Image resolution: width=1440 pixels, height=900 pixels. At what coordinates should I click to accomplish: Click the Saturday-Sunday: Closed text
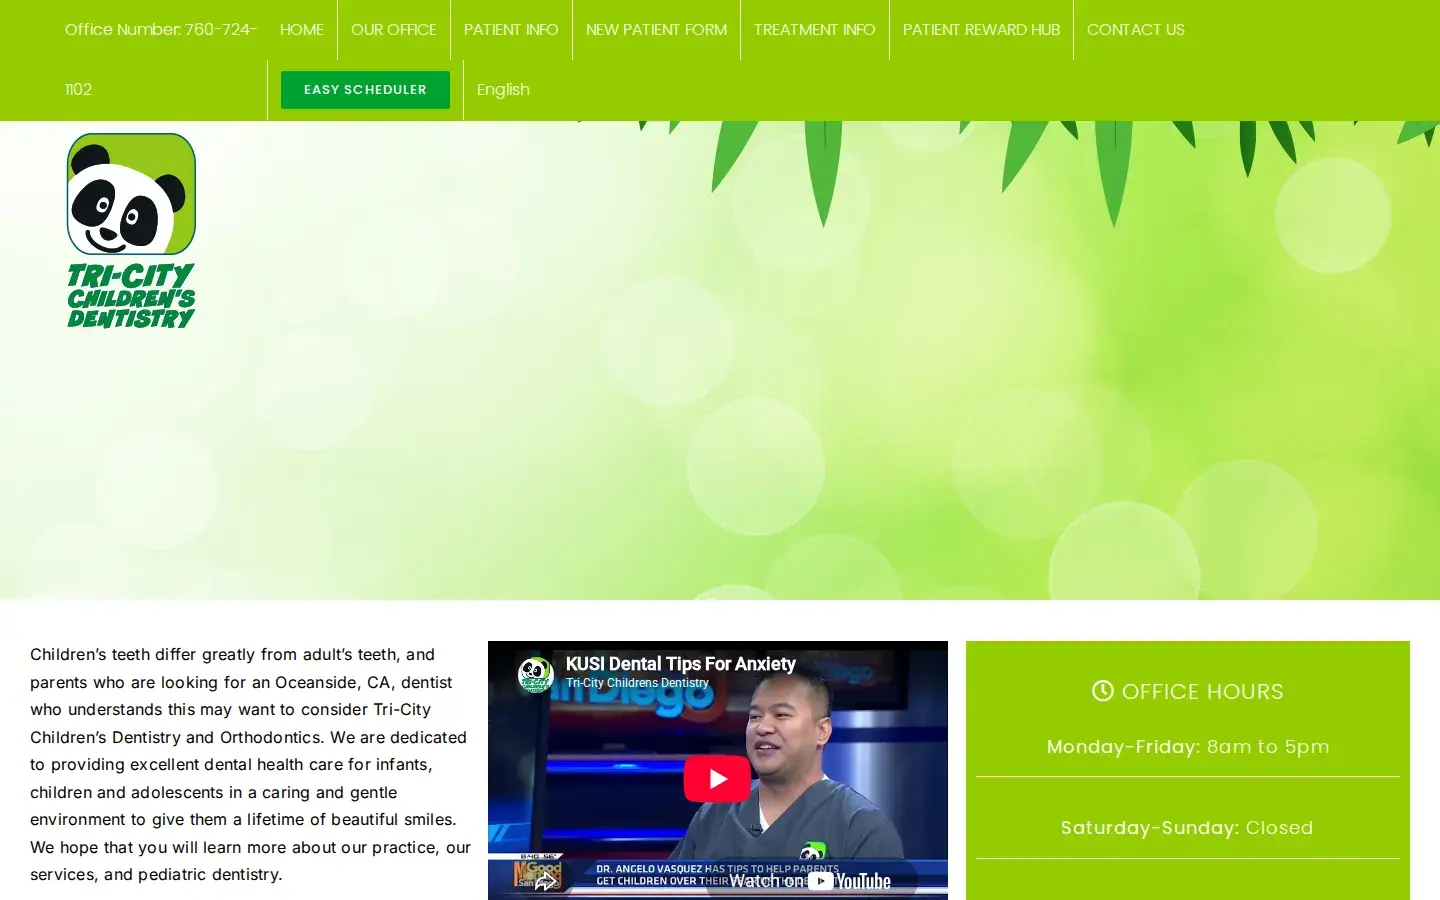(1187, 828)
